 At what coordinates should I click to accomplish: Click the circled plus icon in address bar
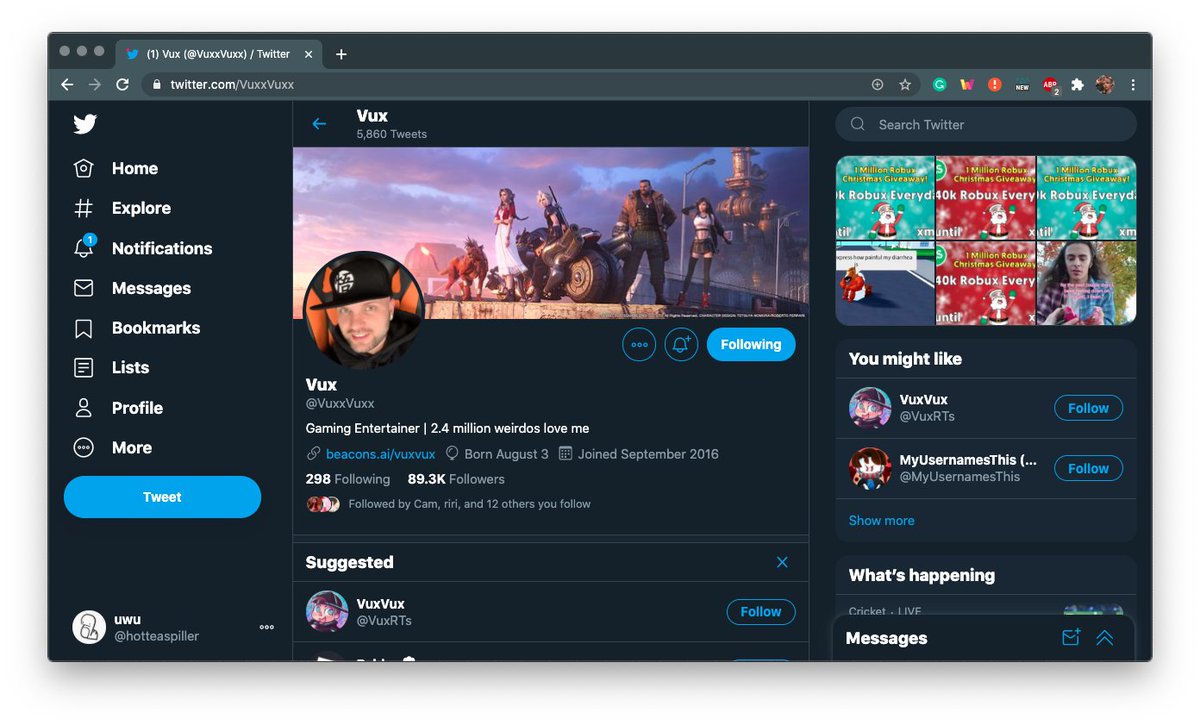877,85
